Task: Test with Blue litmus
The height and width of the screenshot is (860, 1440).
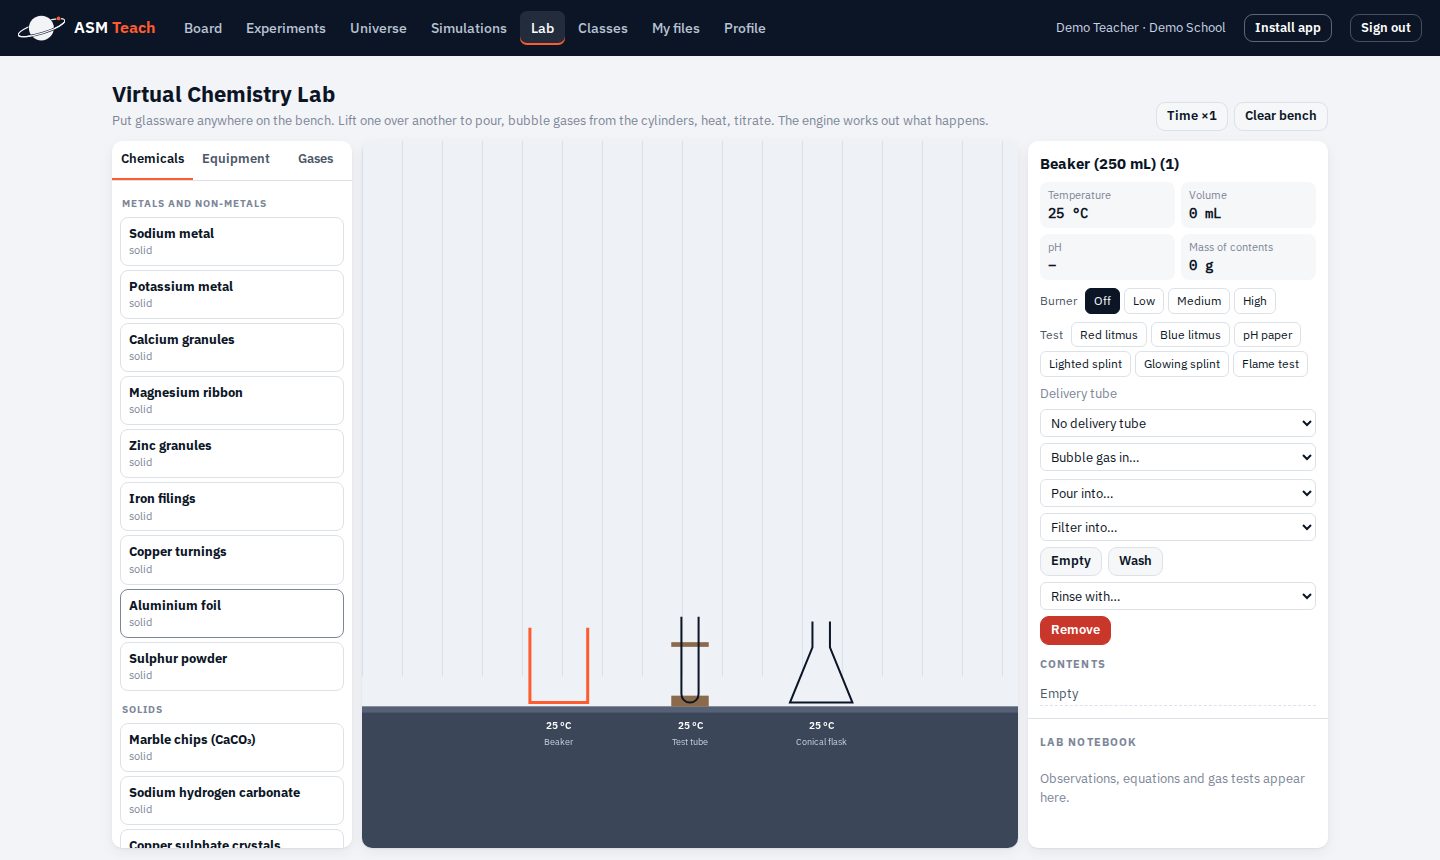Action: [x=1190, y=335]
